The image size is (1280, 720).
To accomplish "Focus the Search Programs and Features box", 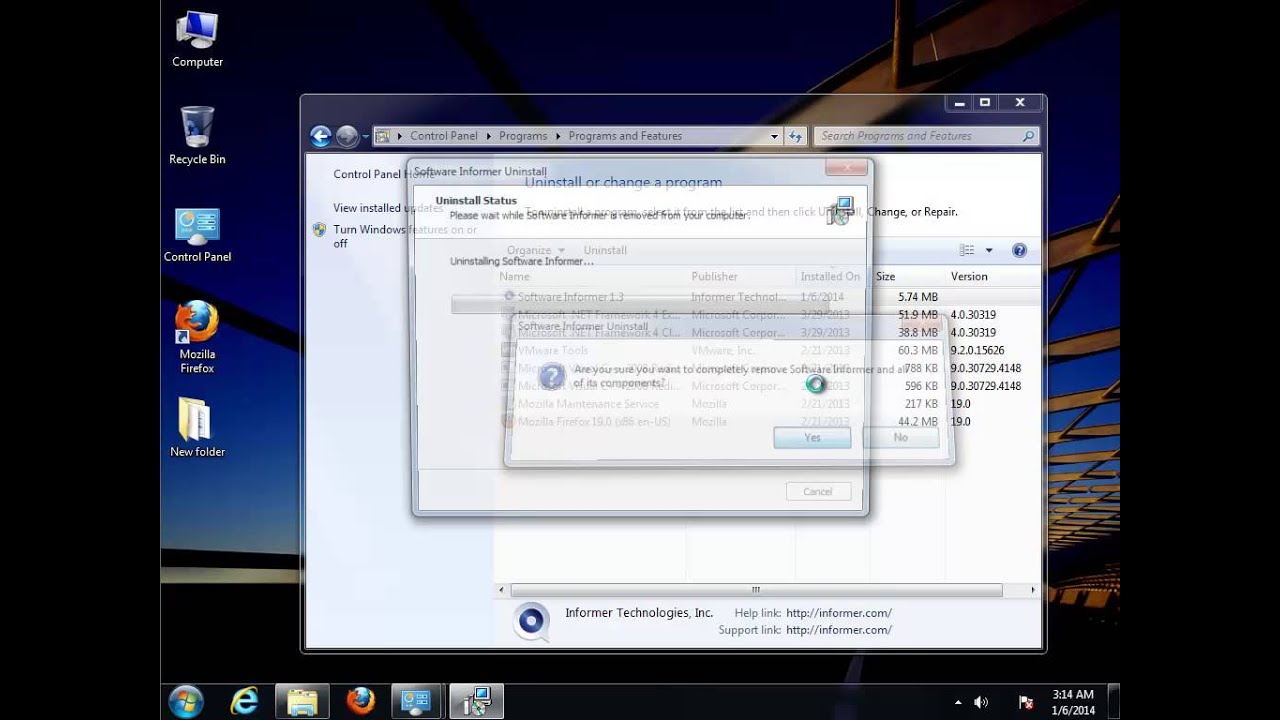I will click(x=926, y=136).
